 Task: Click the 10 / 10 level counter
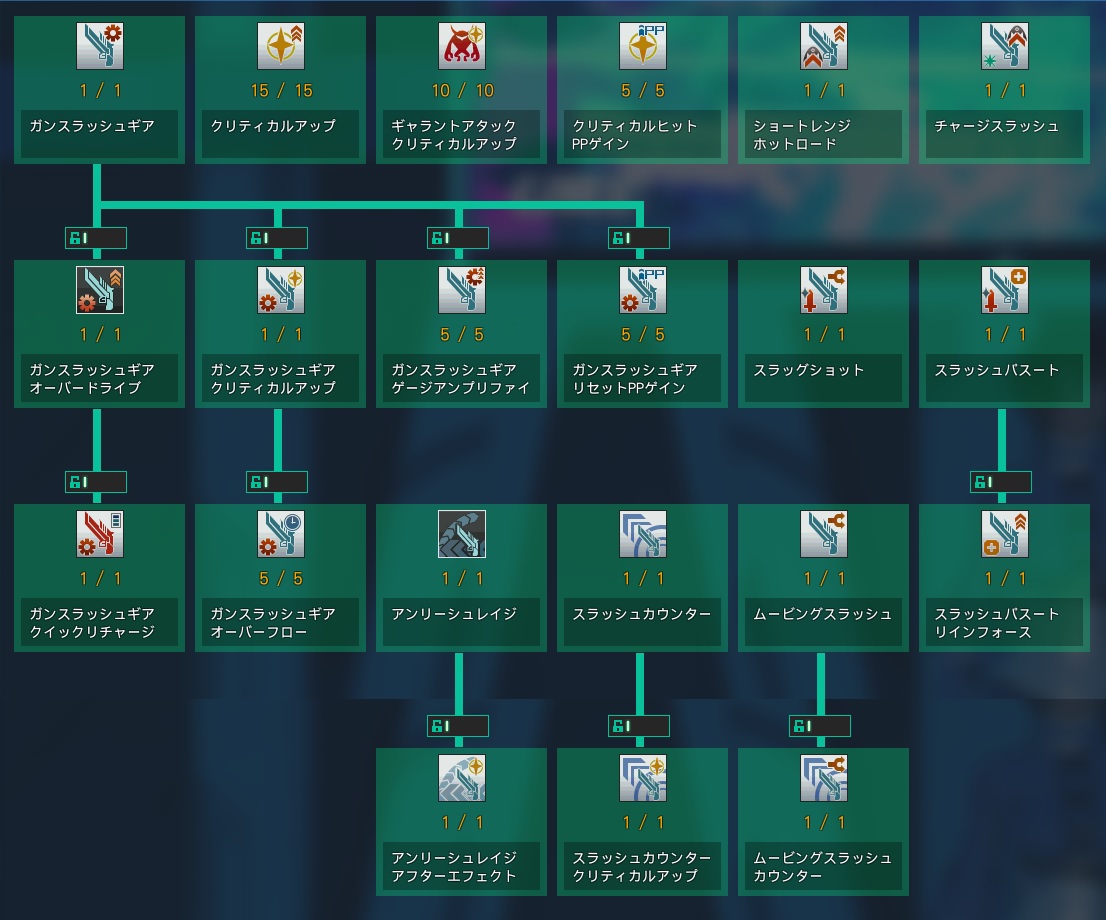pyautogui.click(x=462, y=91)
